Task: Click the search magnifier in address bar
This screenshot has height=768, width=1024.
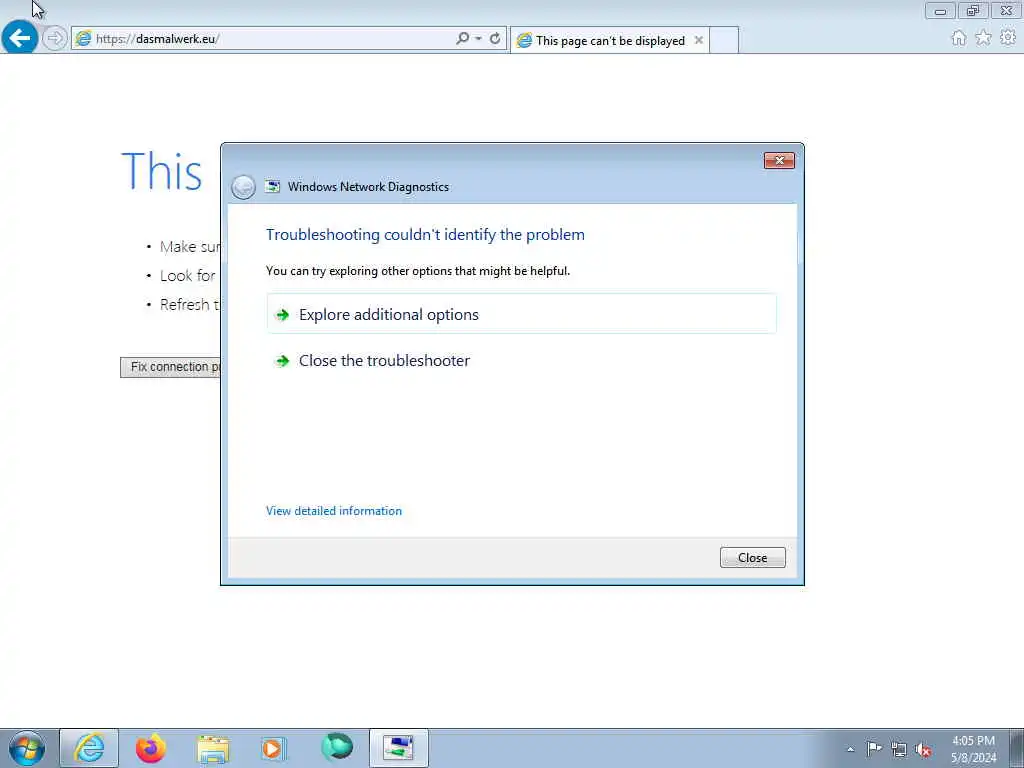Action: [462, 39]
